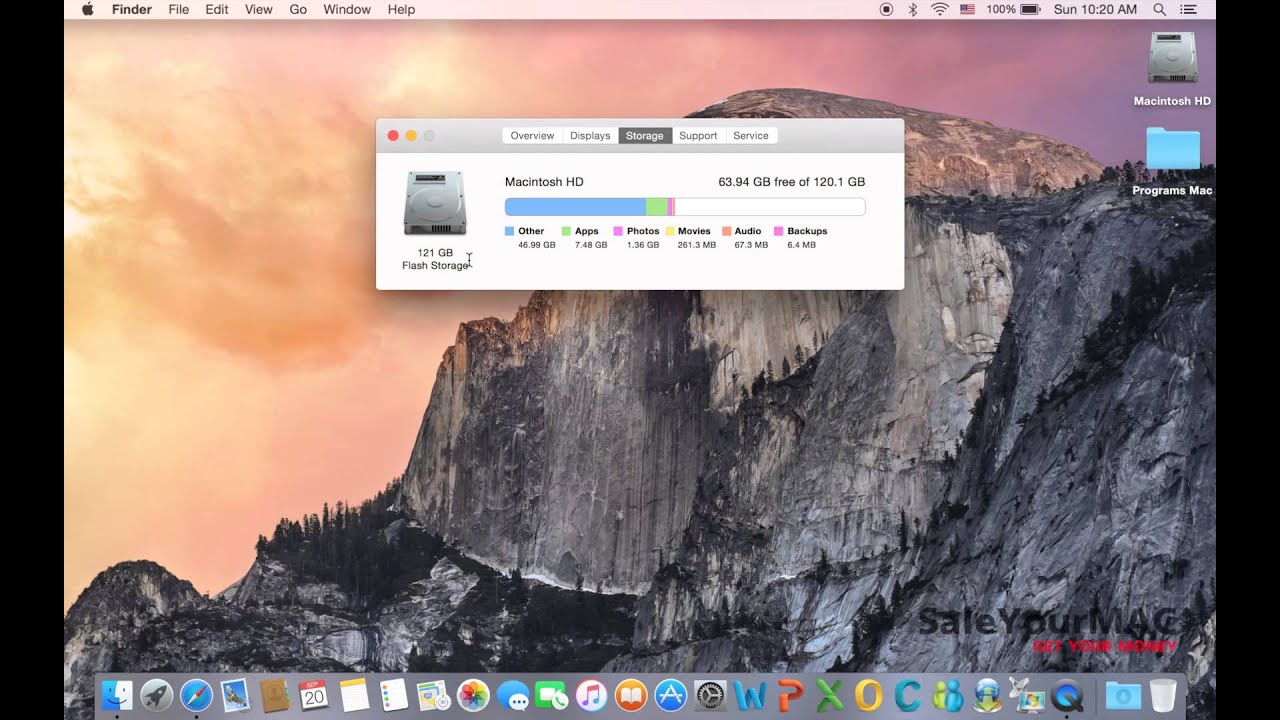
Task: Open Reminders list icon in dock
Action: 394,695
